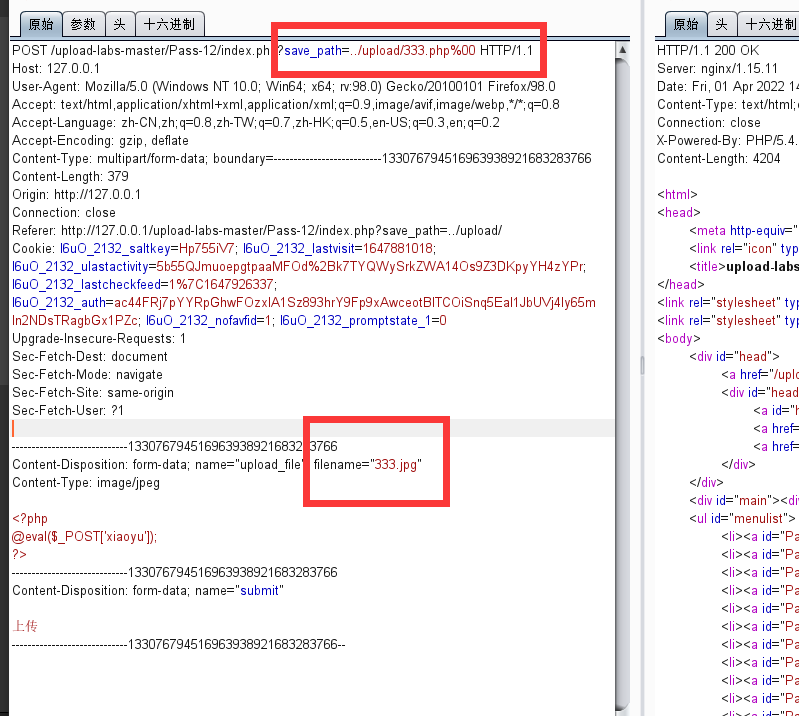Click the response Connection: close header
Image resolution: width=799 pixels, height=716 pixels.
(708, 122)
